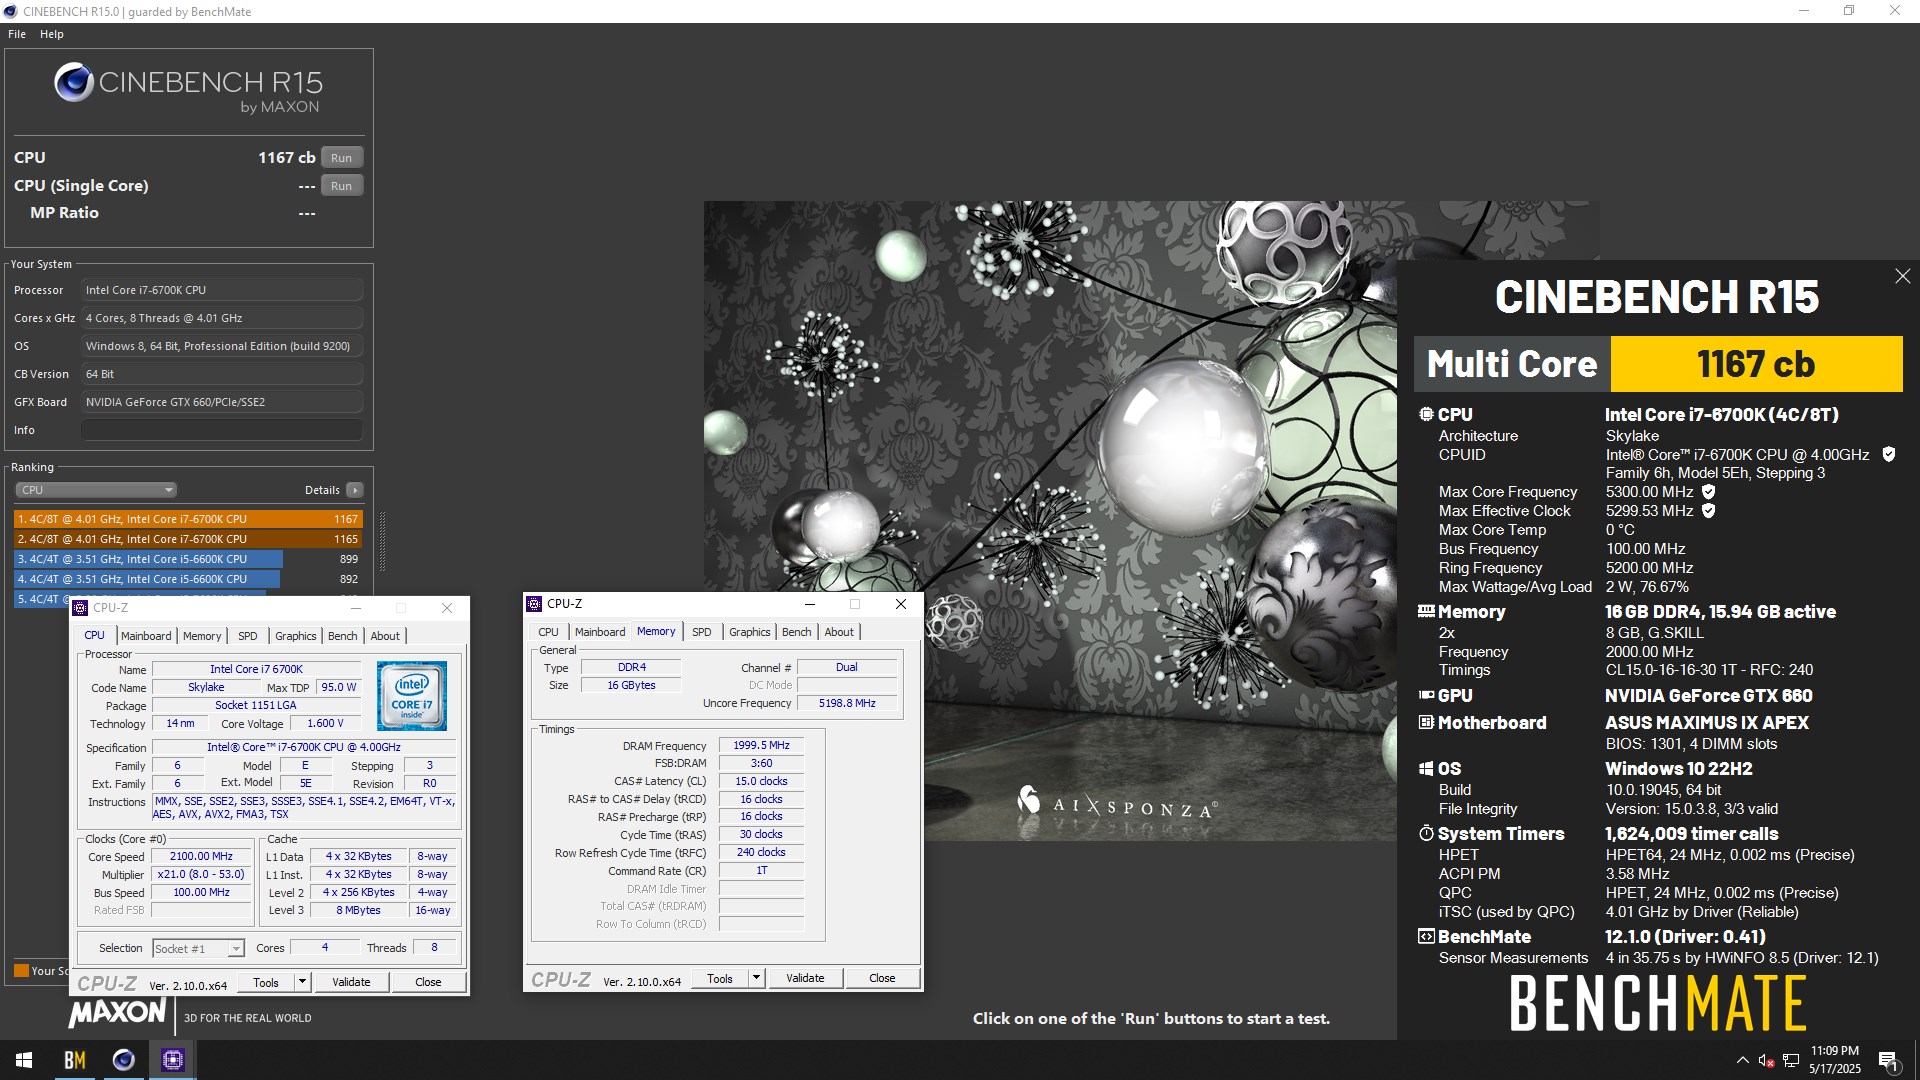Click the DRAM Frequency value 1999.5 MHz
The image size is (1920, 1080).
(761, 745)
